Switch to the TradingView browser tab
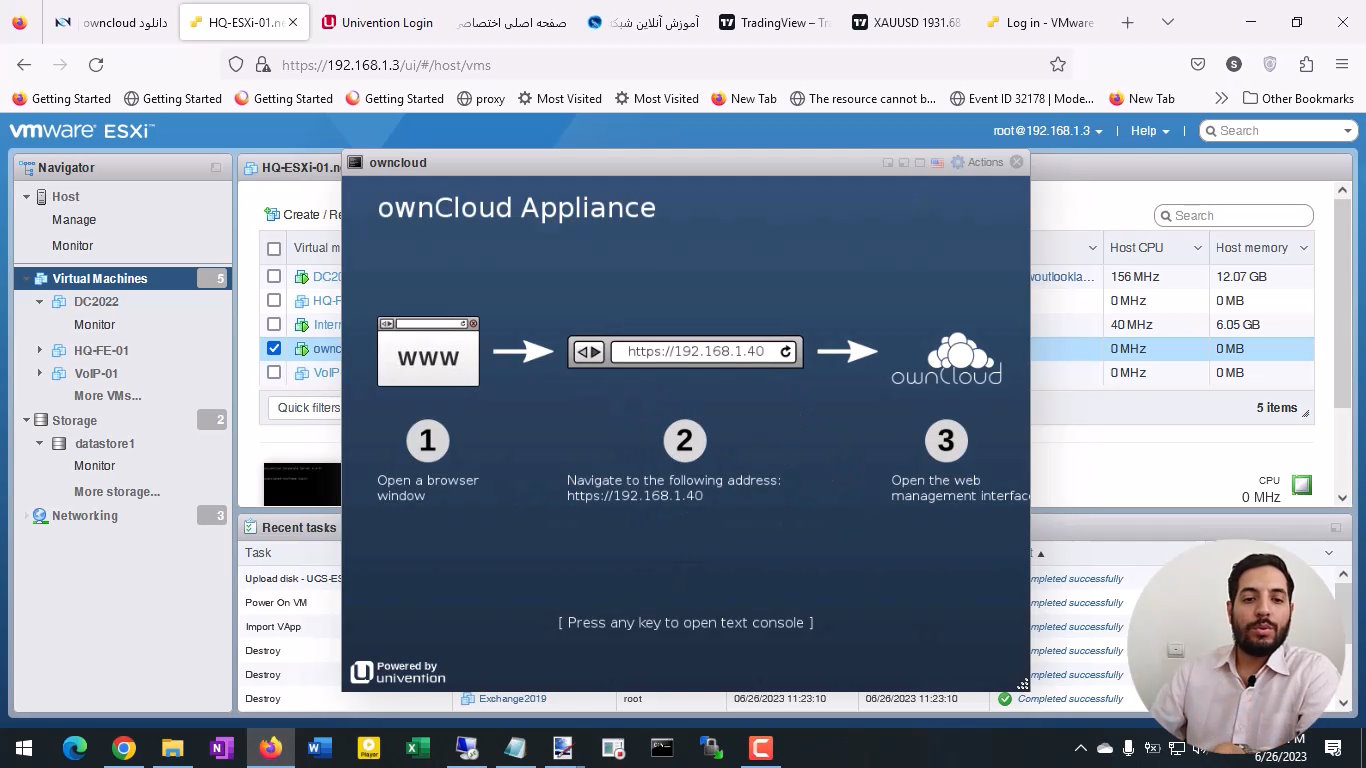Screen dimensions: 1366x768 coord(776,22)
